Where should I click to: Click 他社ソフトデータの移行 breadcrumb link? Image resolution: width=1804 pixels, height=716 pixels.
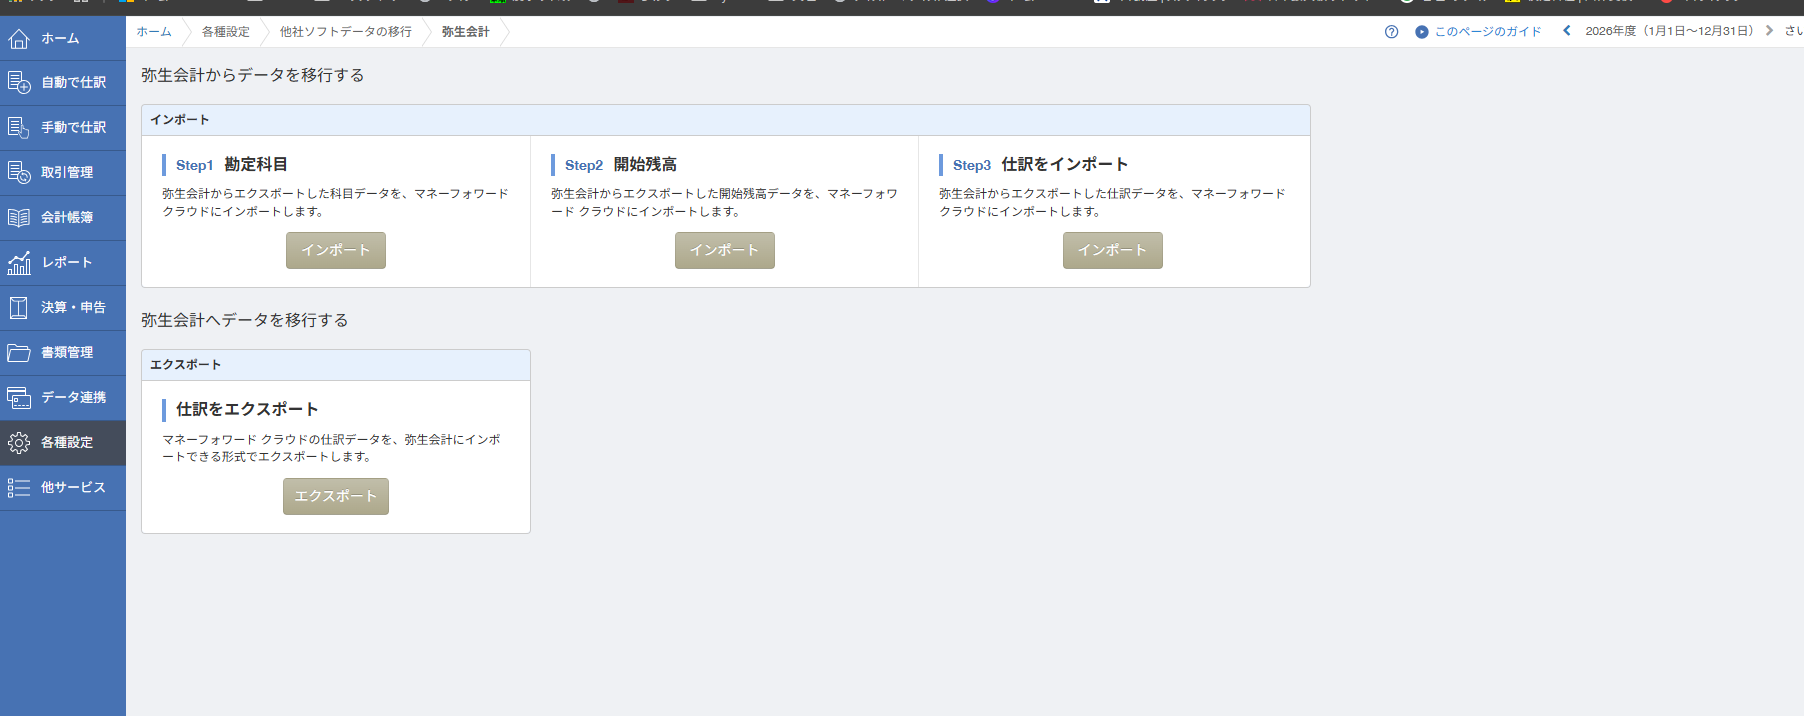point(346,32)
